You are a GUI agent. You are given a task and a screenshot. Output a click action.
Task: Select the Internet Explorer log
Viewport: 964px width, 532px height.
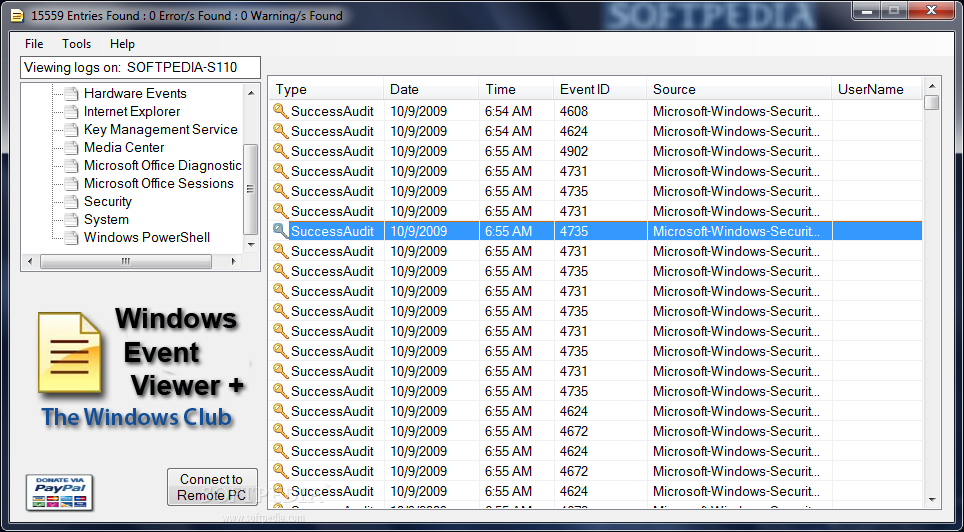point(132,111)
